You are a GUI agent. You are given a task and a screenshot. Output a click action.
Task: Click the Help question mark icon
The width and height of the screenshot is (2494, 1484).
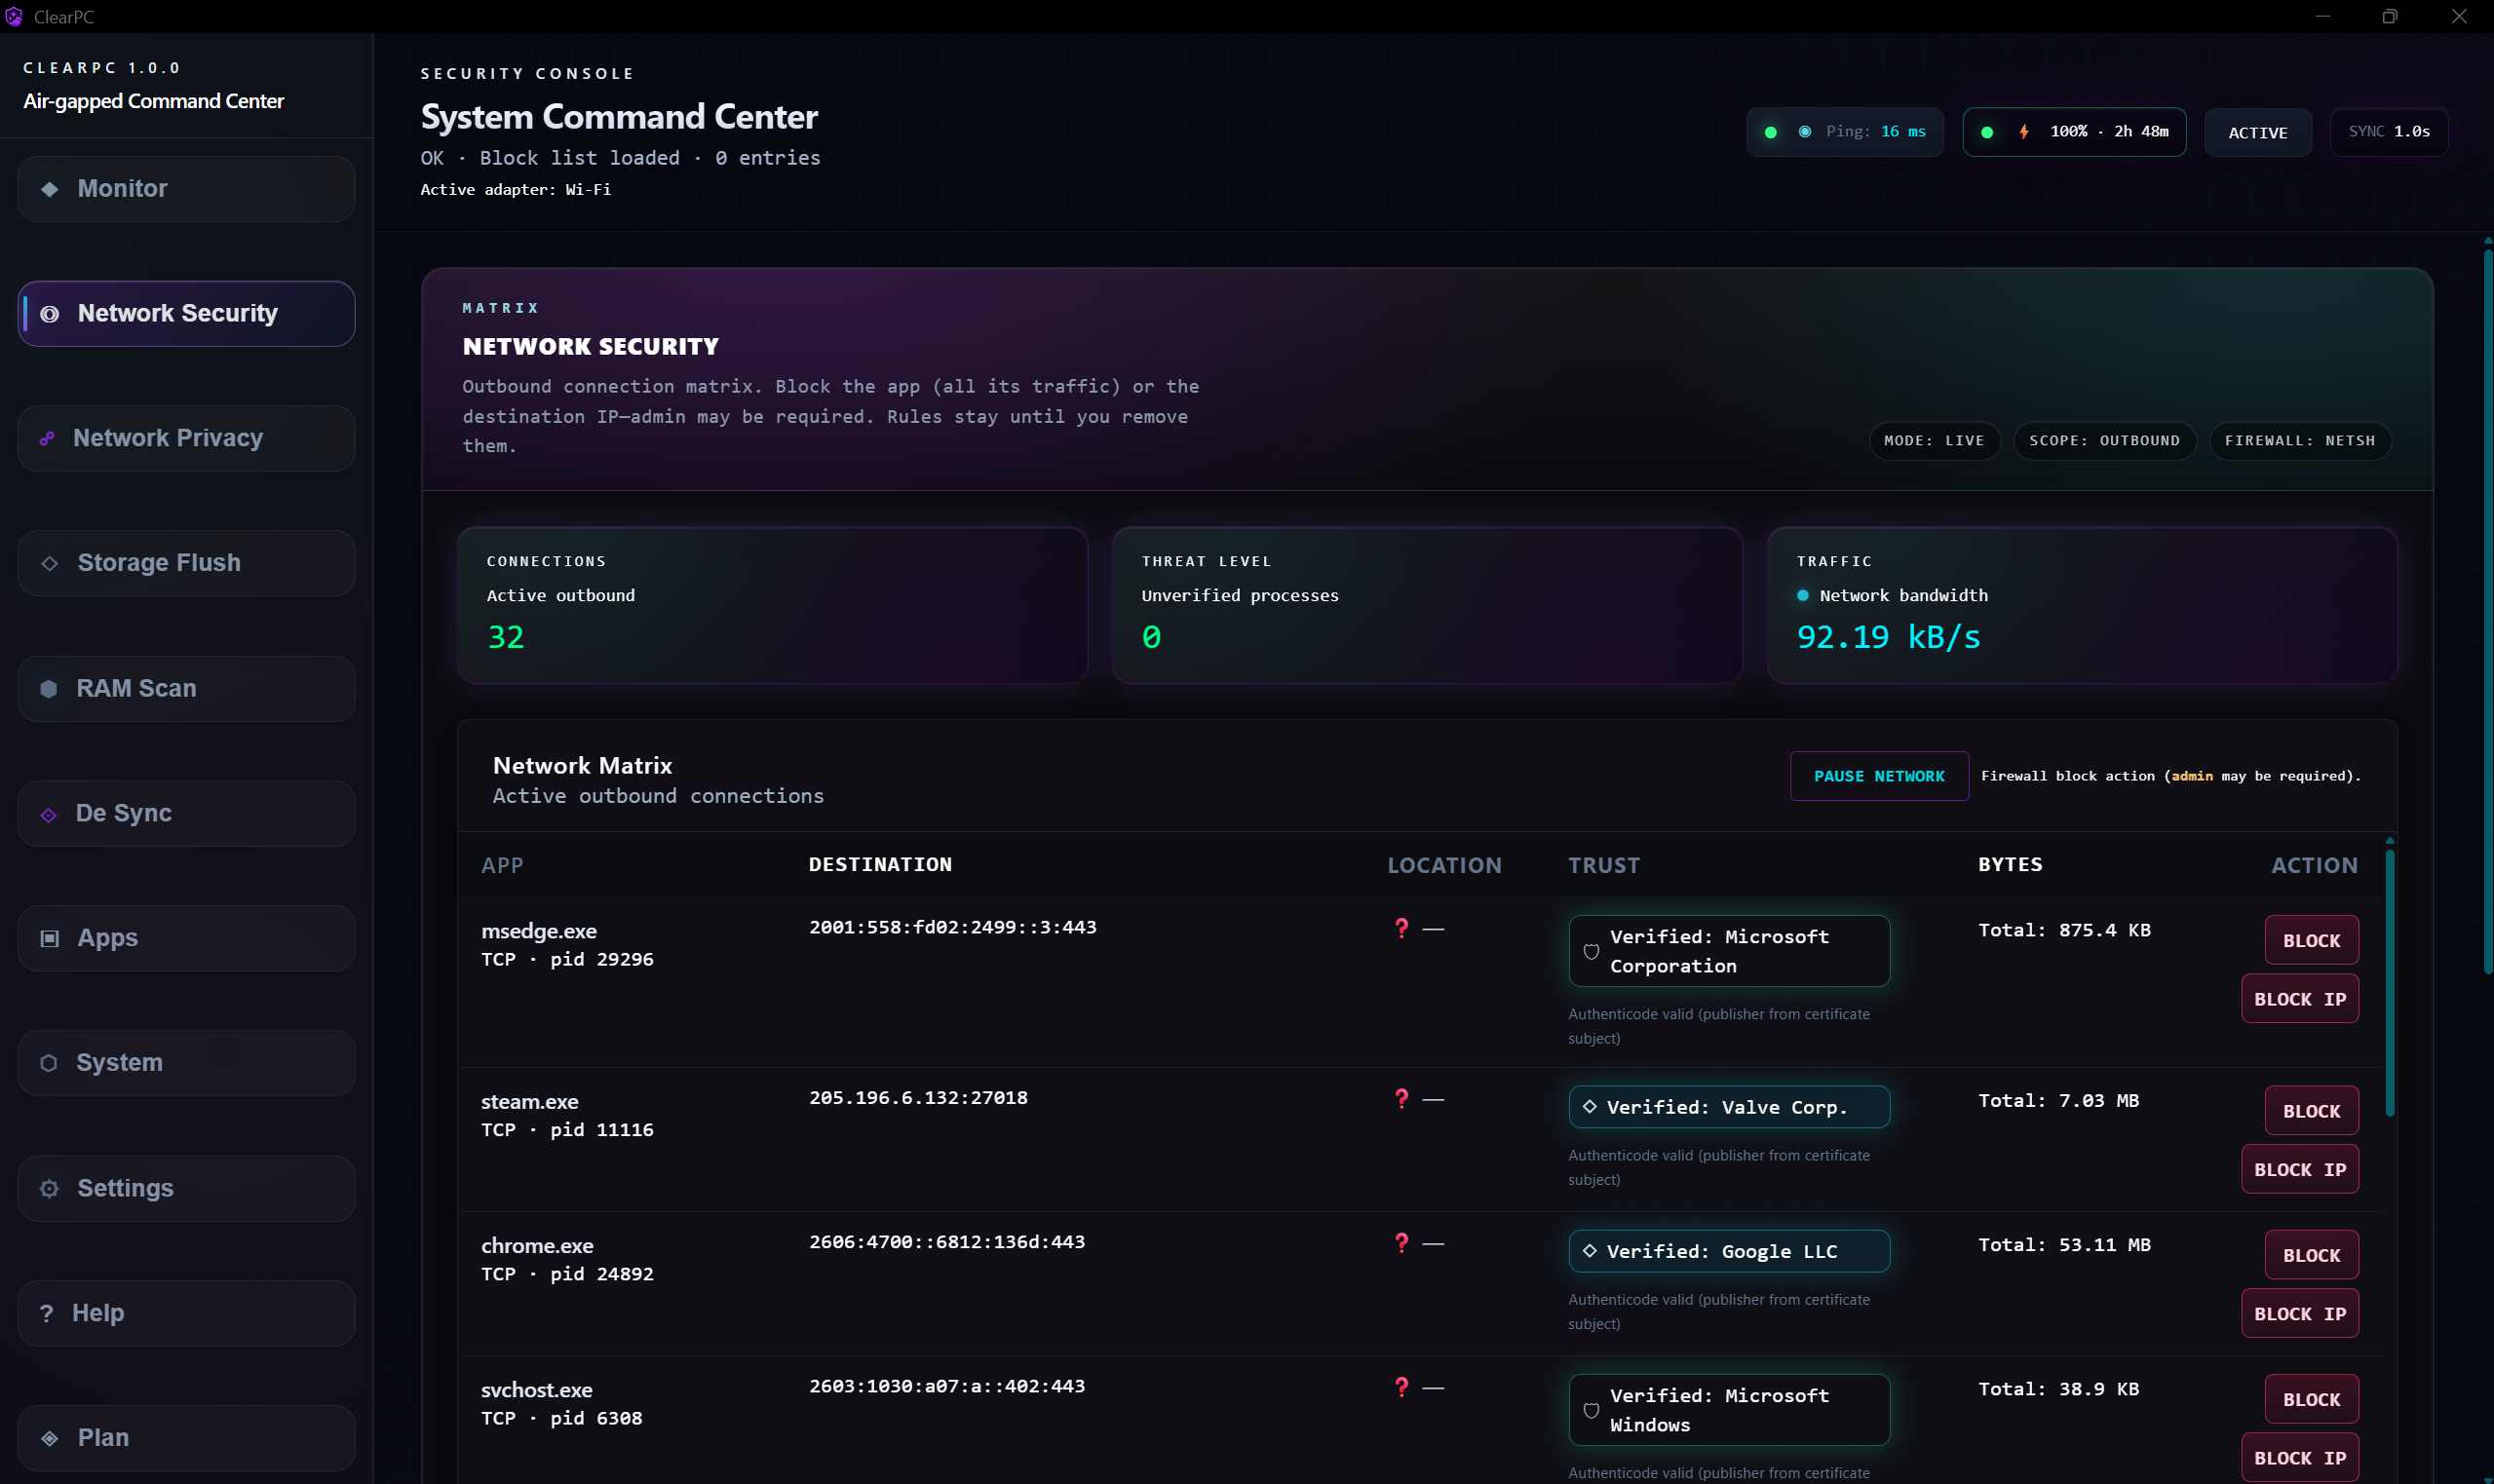pos(46,1313)
